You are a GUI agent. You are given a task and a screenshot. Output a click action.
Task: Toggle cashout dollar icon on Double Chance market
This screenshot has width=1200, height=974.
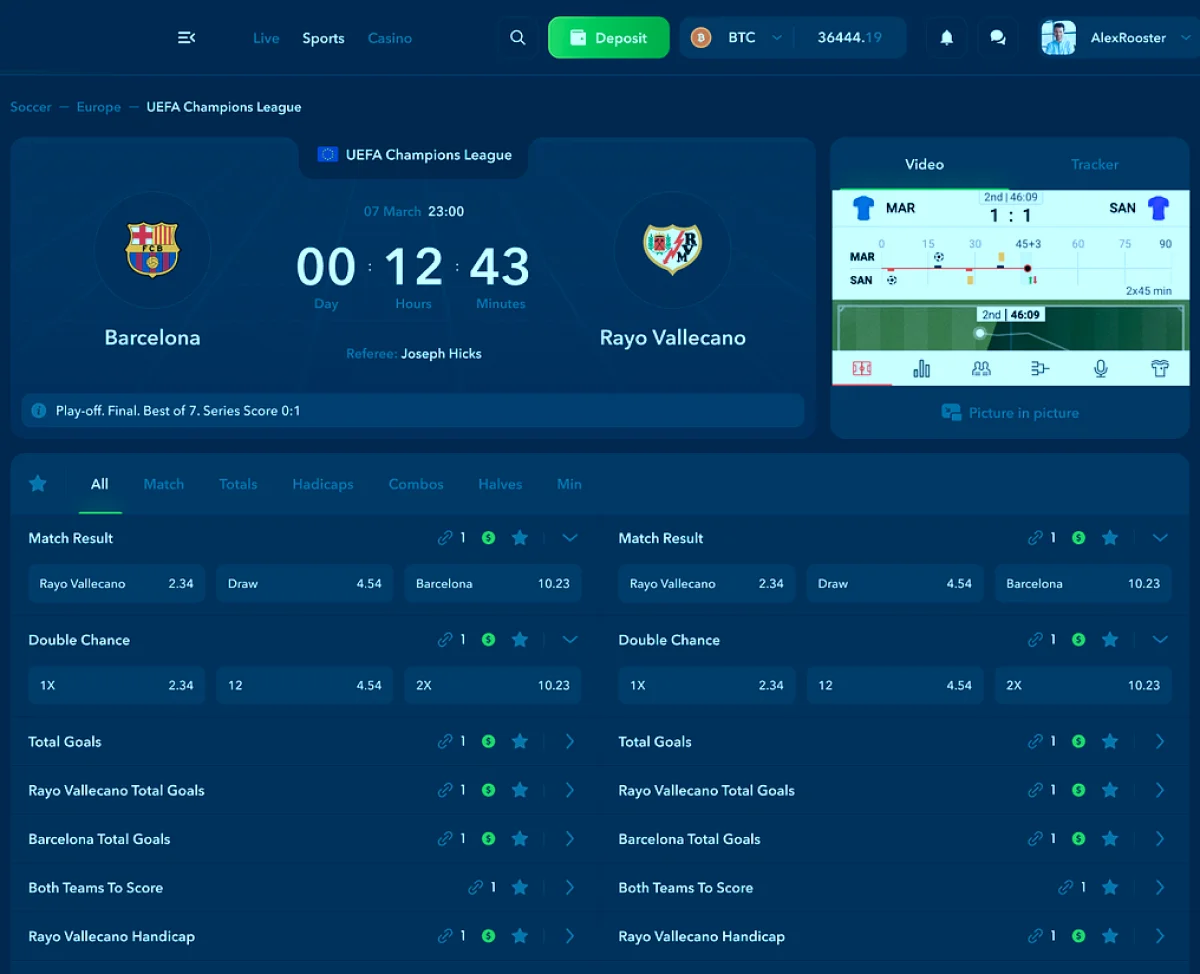coord(487,639)
